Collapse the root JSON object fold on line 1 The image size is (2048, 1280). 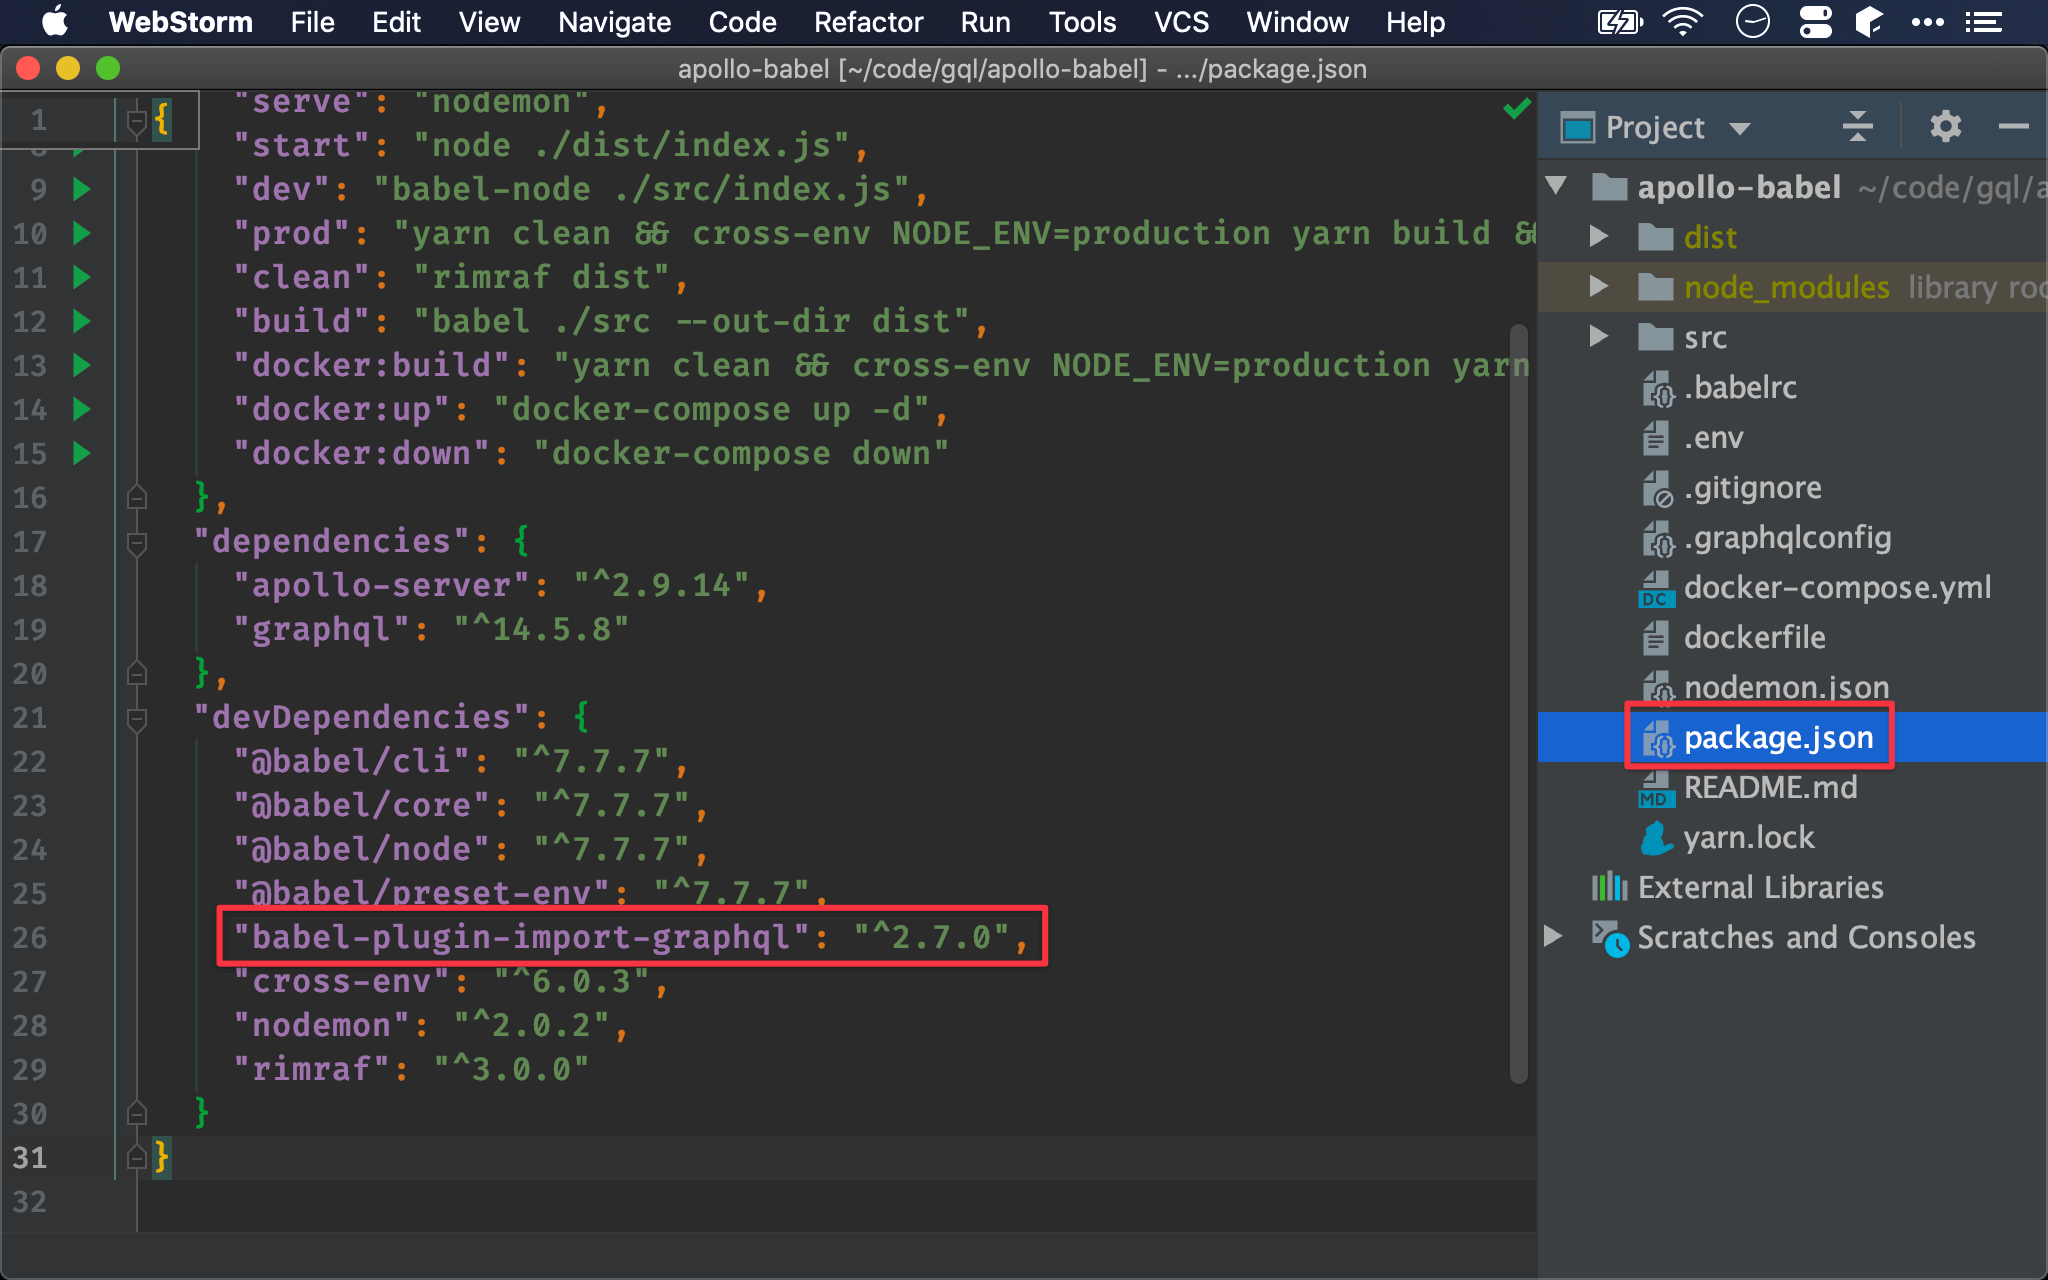[137, 121]
